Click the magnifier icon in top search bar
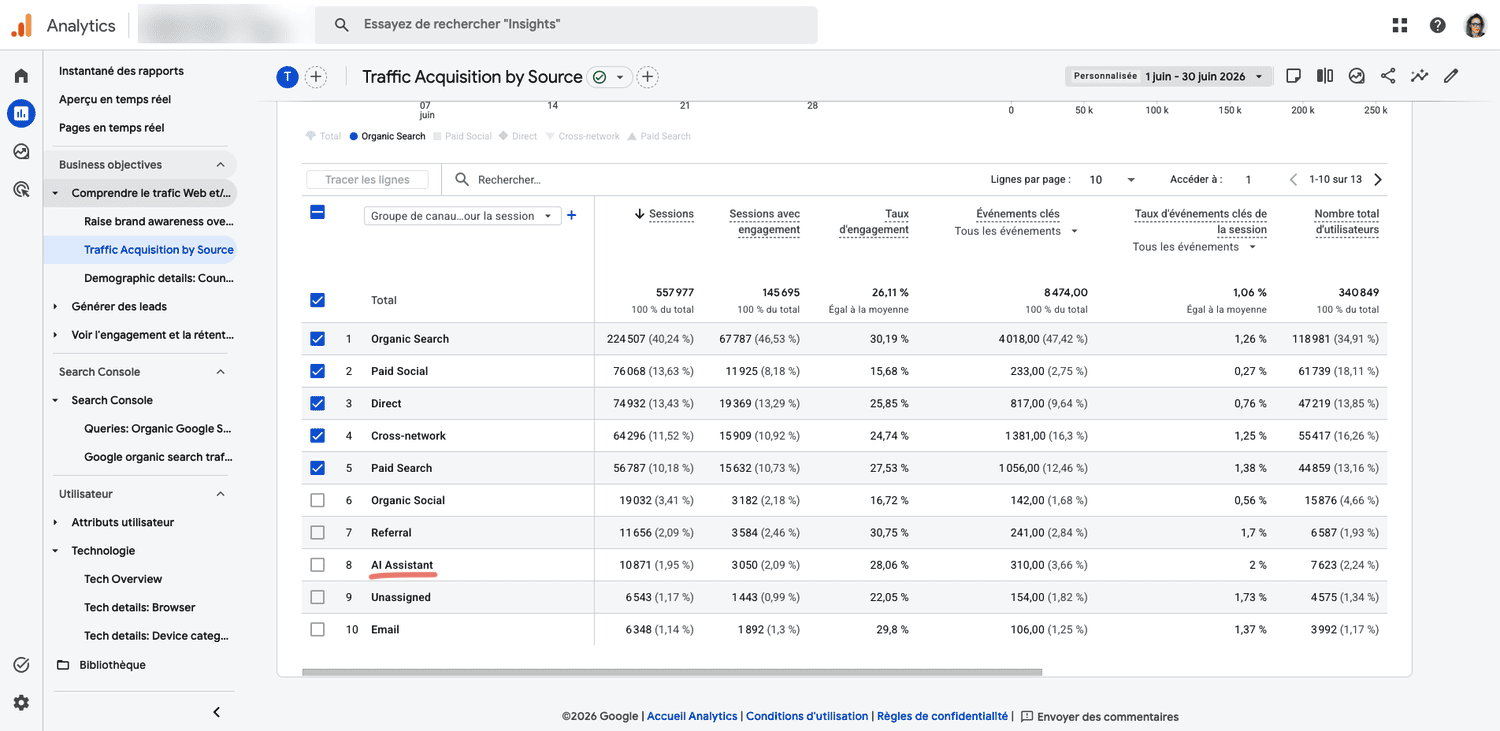Image resolution: width=1500 pixels, height=731 pixels. [x=342, y=24]
